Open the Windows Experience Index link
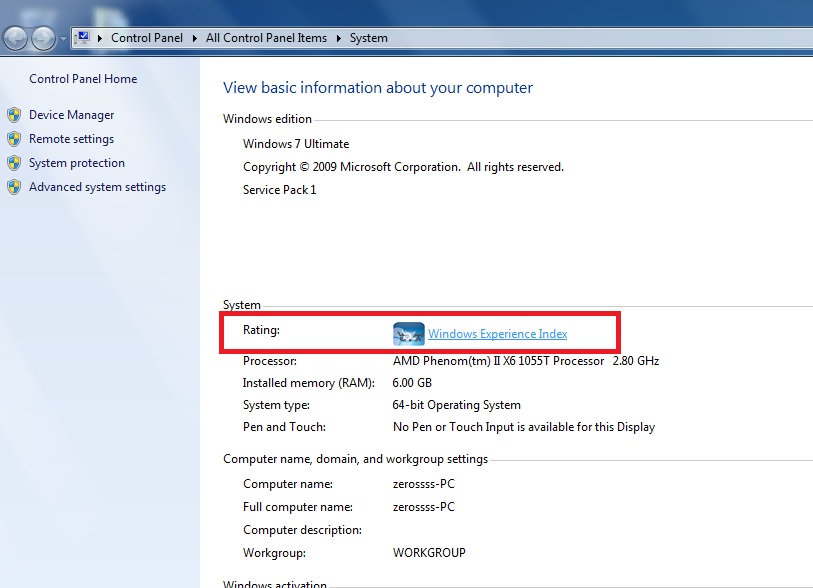Image resolution: width=813 pixels, height=588 pixels. (x=498, y=334)
